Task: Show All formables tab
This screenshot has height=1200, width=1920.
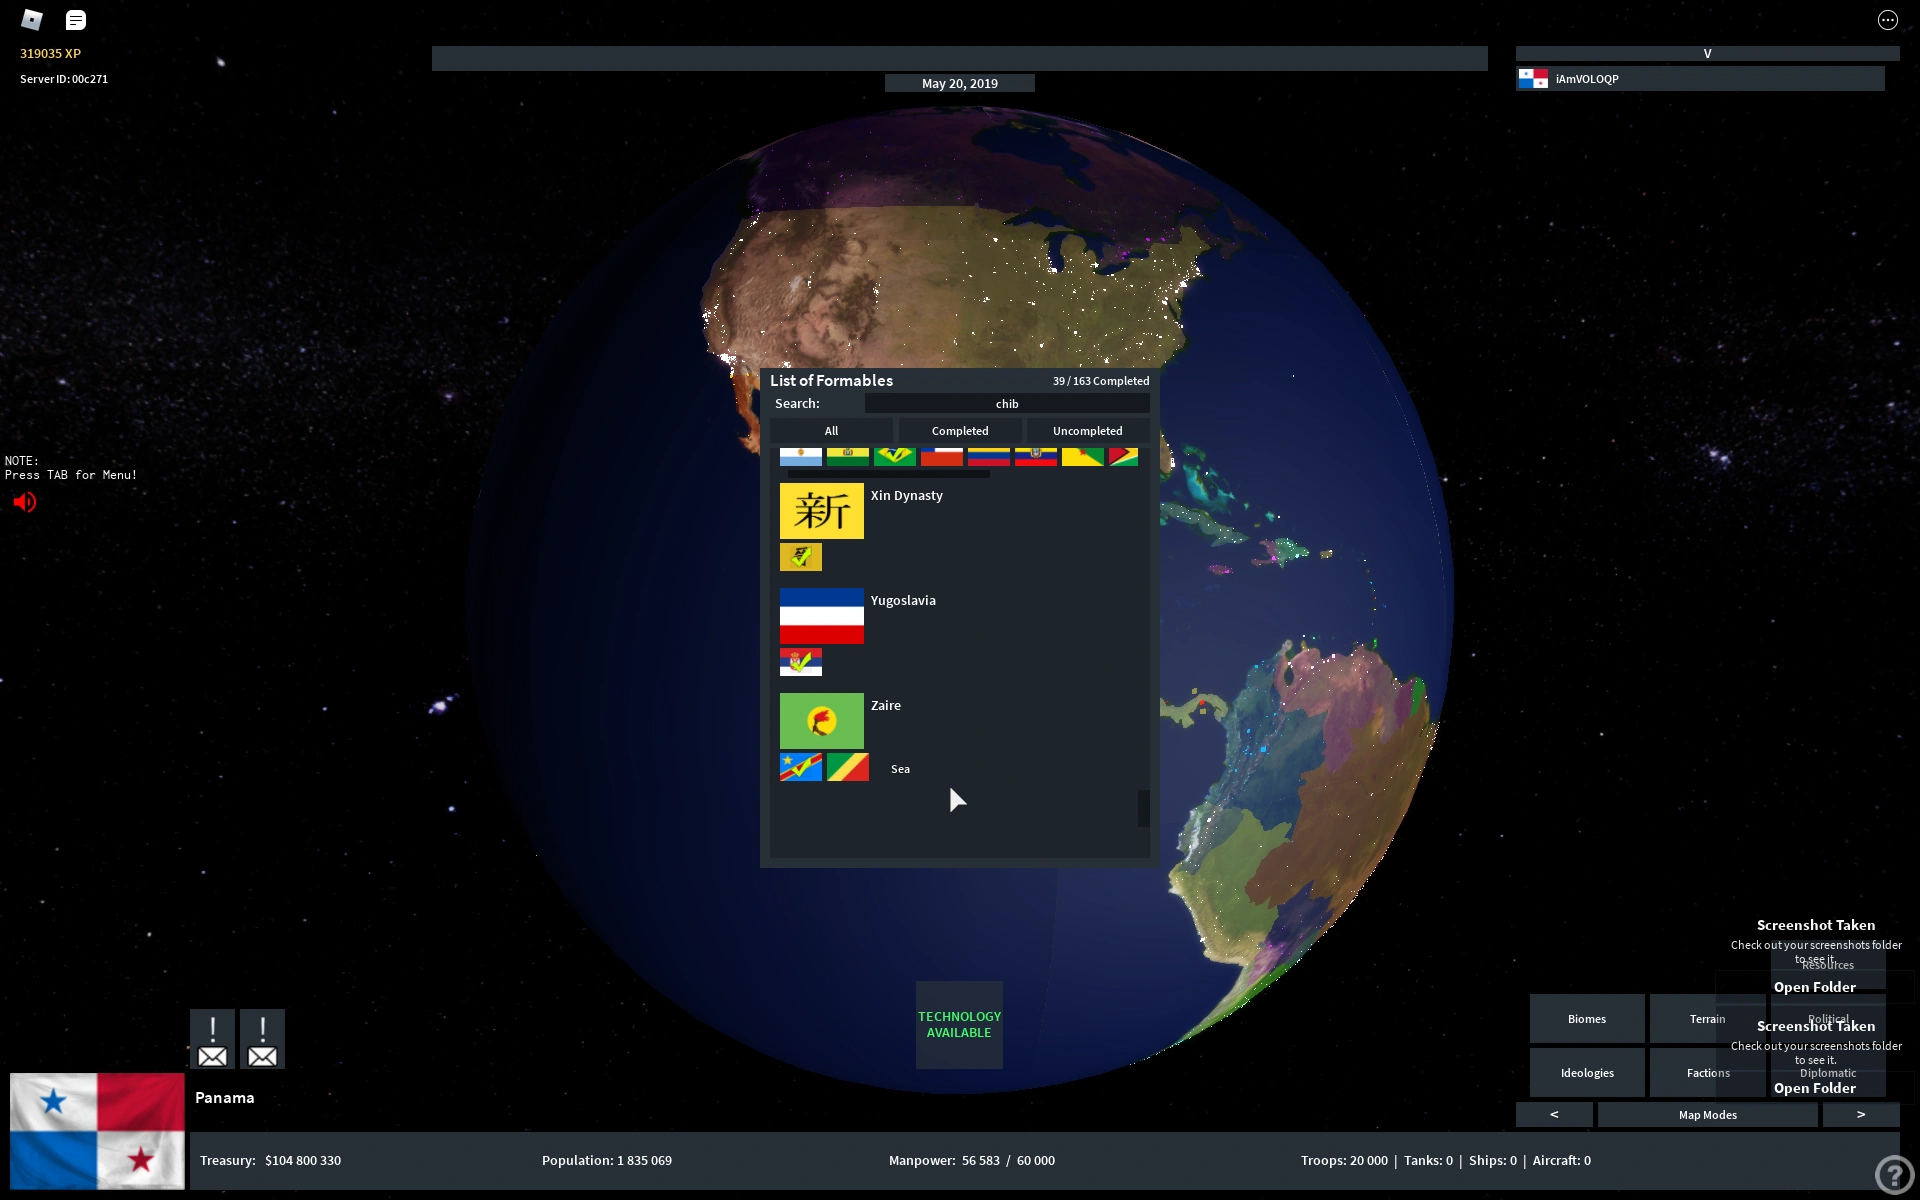Action: click(831, 431)
